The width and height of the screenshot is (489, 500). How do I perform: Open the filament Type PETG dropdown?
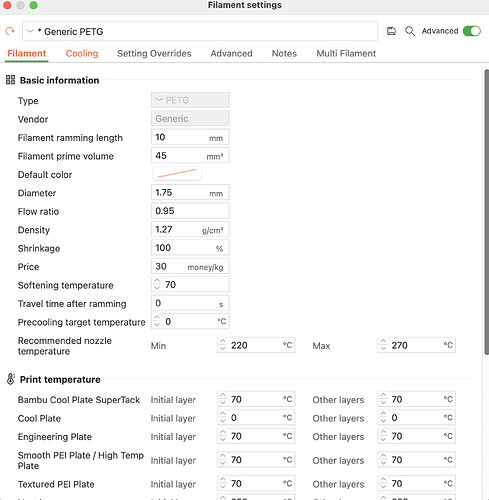(x=190, y=100)
